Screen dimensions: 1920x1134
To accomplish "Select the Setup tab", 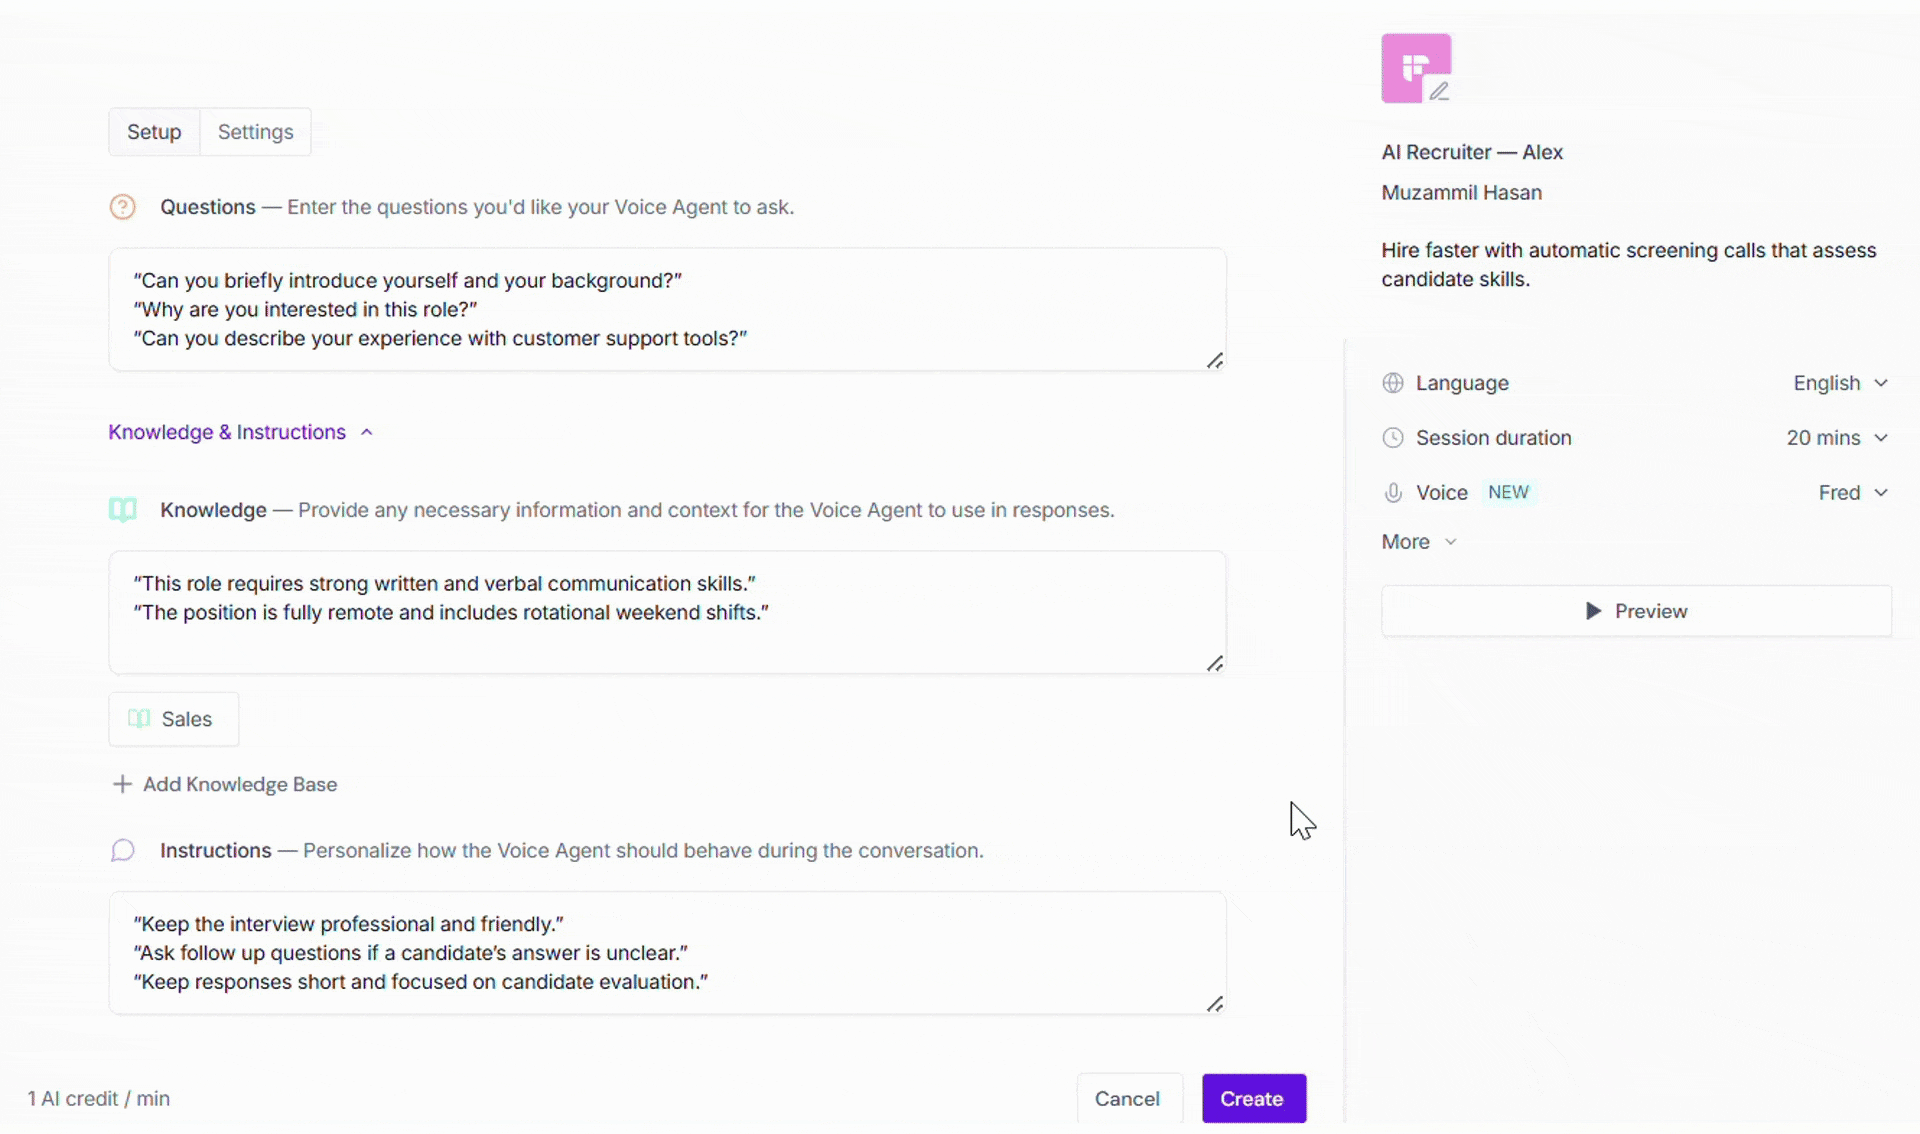I will [154, 132].
